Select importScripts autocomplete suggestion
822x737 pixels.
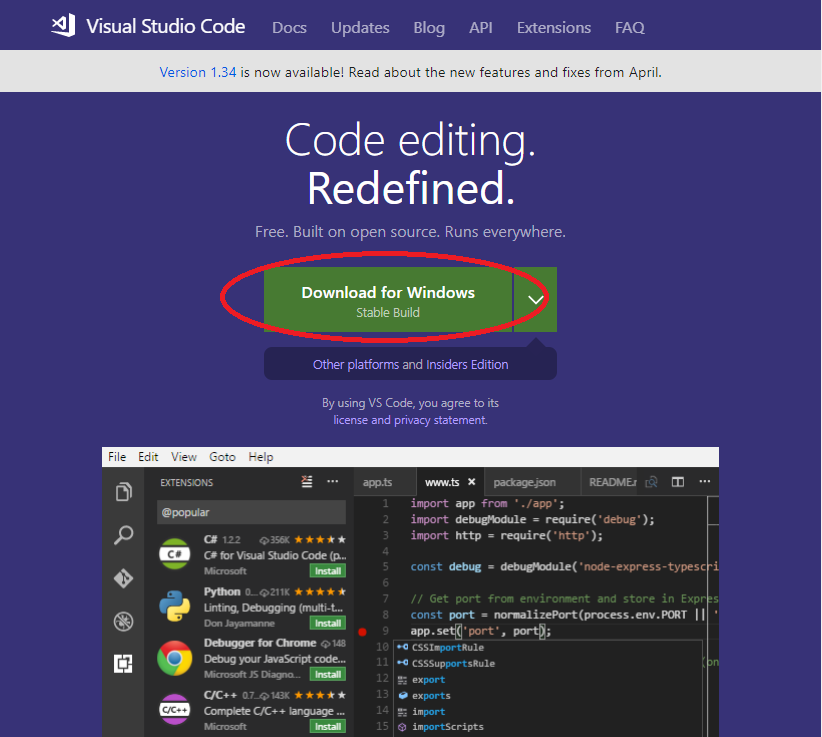(548, 727)
